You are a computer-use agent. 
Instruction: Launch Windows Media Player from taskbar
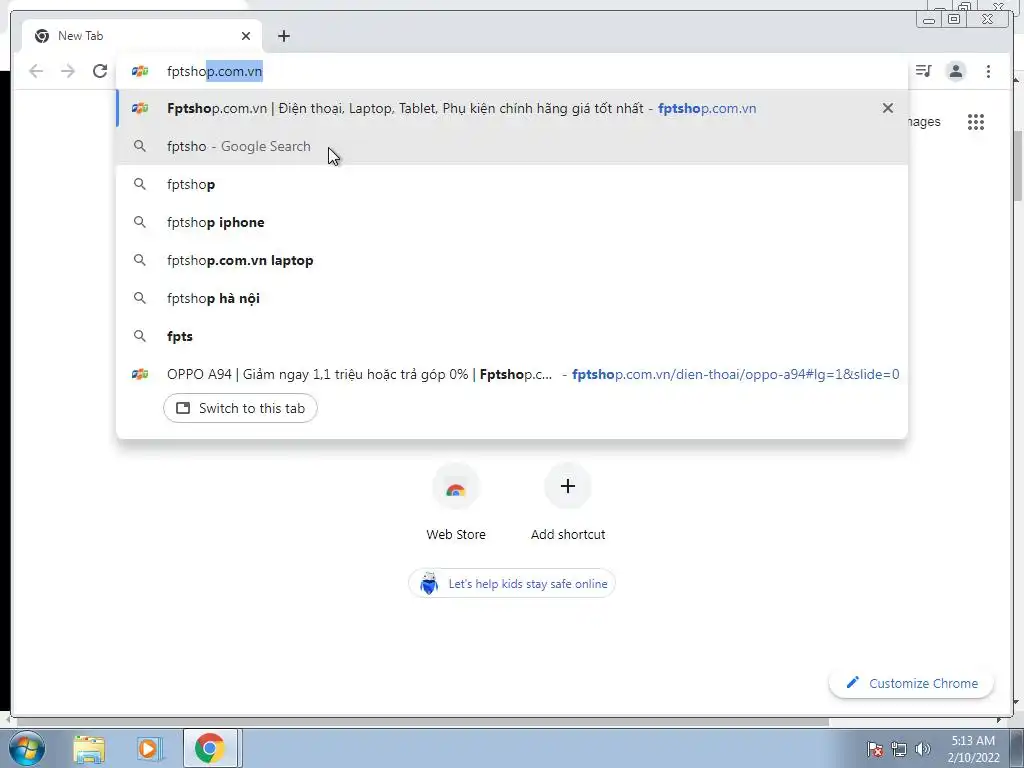[x=149, y=749]
